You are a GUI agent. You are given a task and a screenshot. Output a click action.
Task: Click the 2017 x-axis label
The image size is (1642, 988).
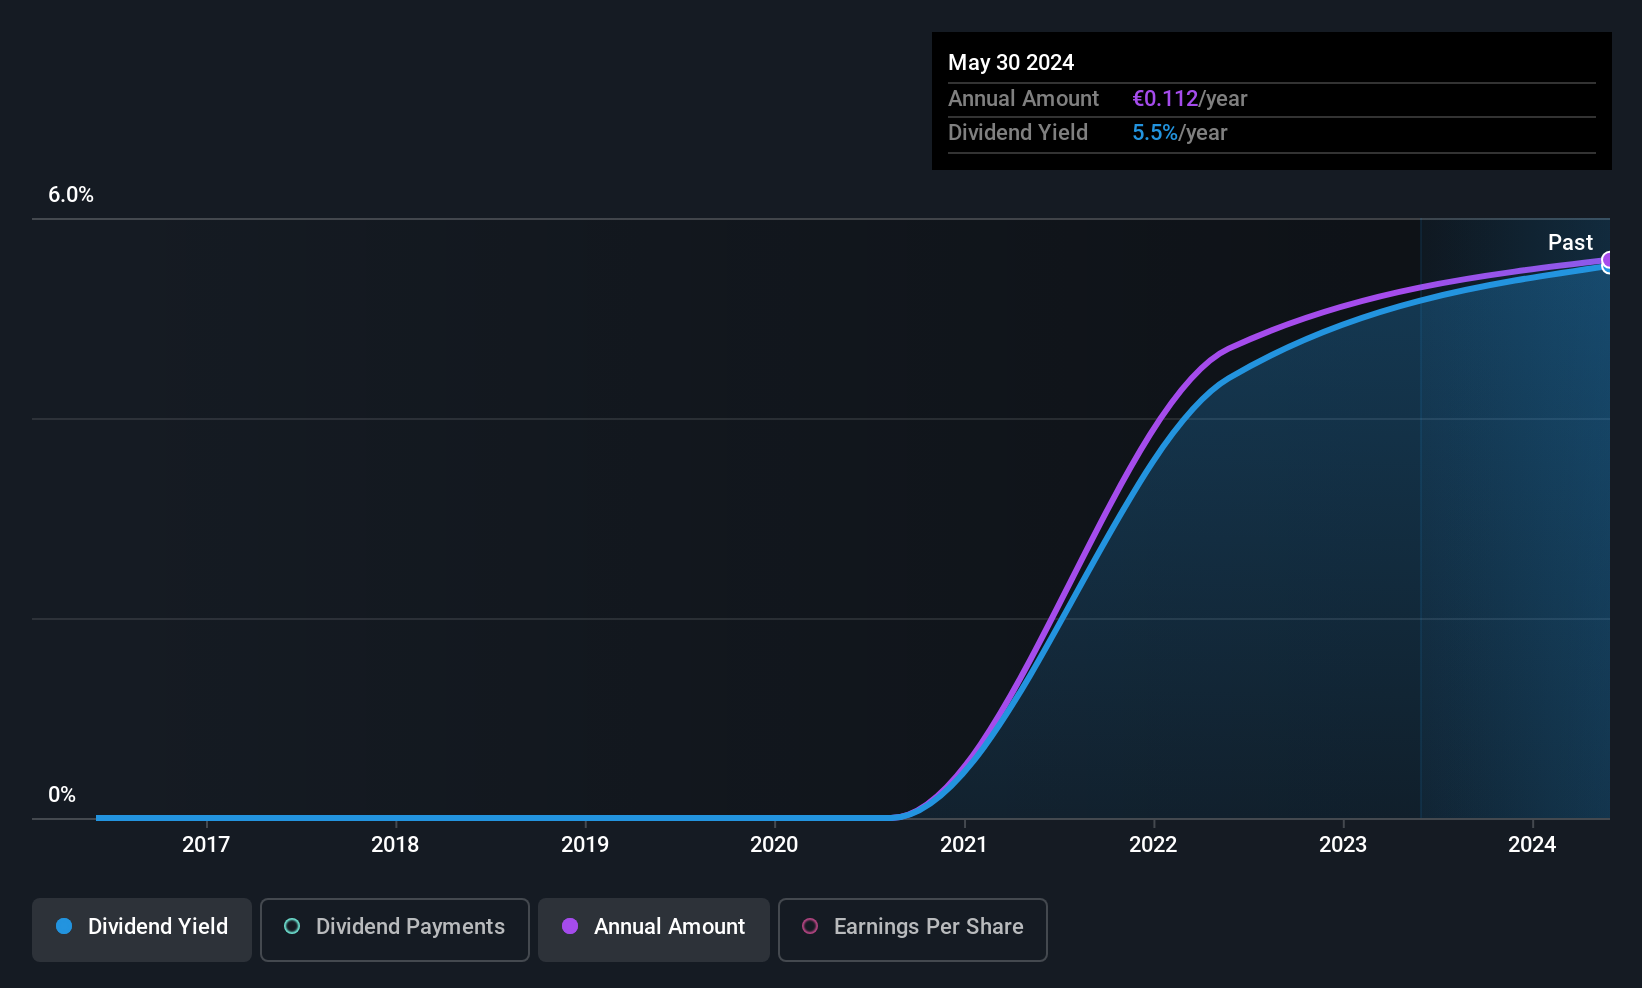pyautogui.click(x=206, y=845)
